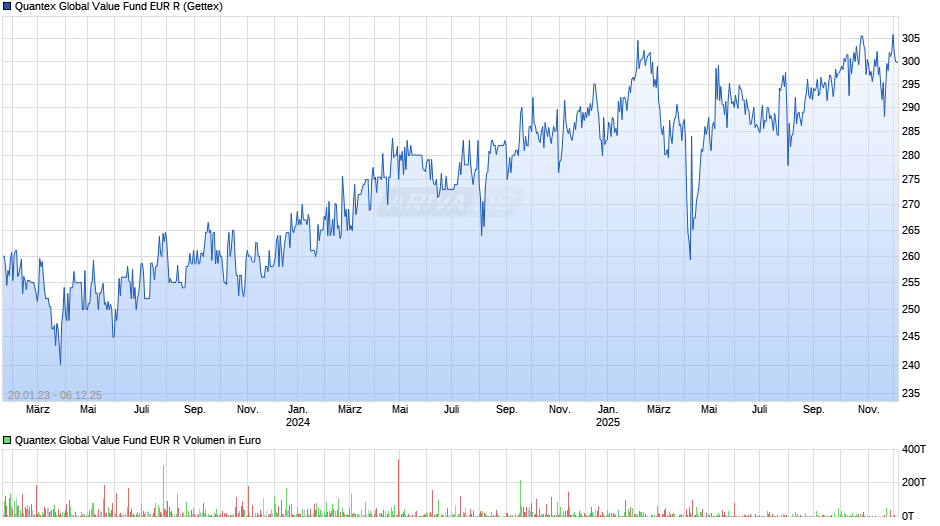
Task: Click the 200T volume axis label
Action: click(x=914, y=482)
